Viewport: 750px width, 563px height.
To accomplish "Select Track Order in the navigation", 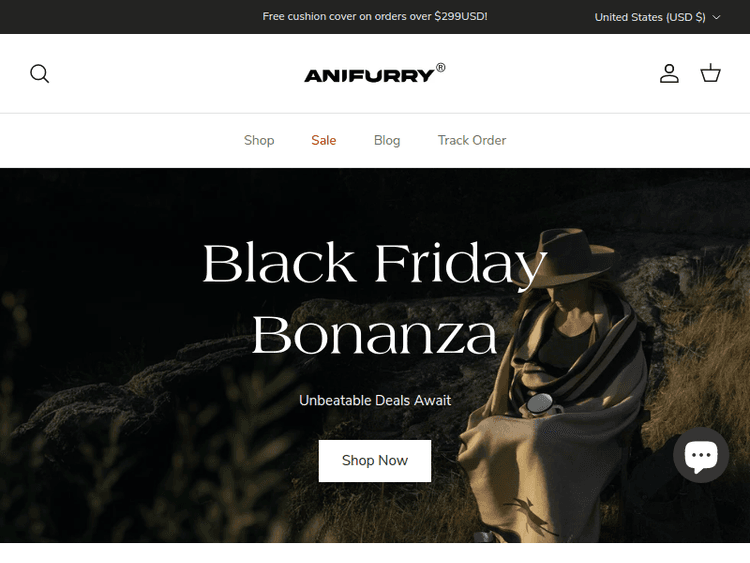I will click(x=472, y=140).
